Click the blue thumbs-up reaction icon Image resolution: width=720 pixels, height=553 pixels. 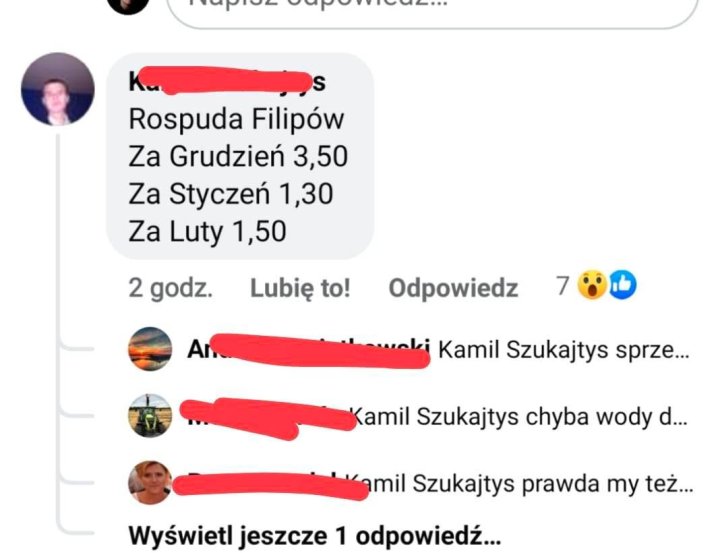coord(623,285)
